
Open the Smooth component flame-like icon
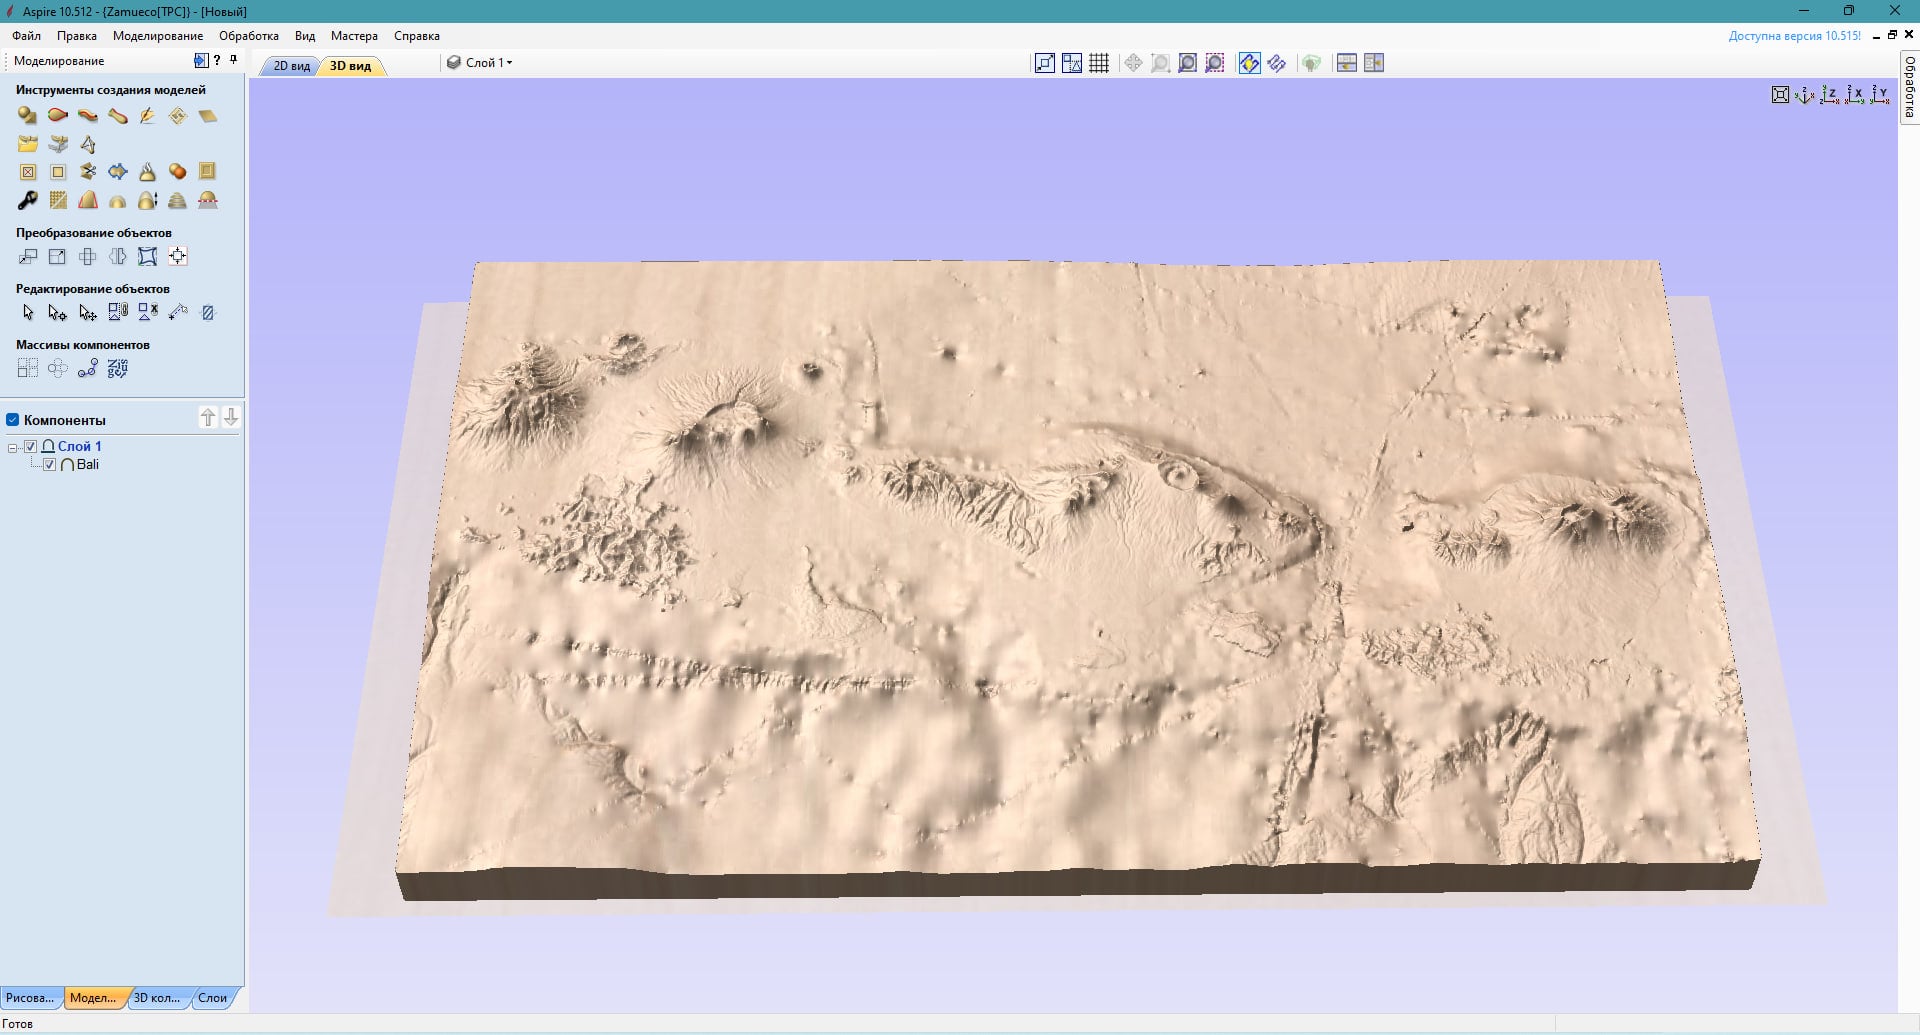[147, 172]
